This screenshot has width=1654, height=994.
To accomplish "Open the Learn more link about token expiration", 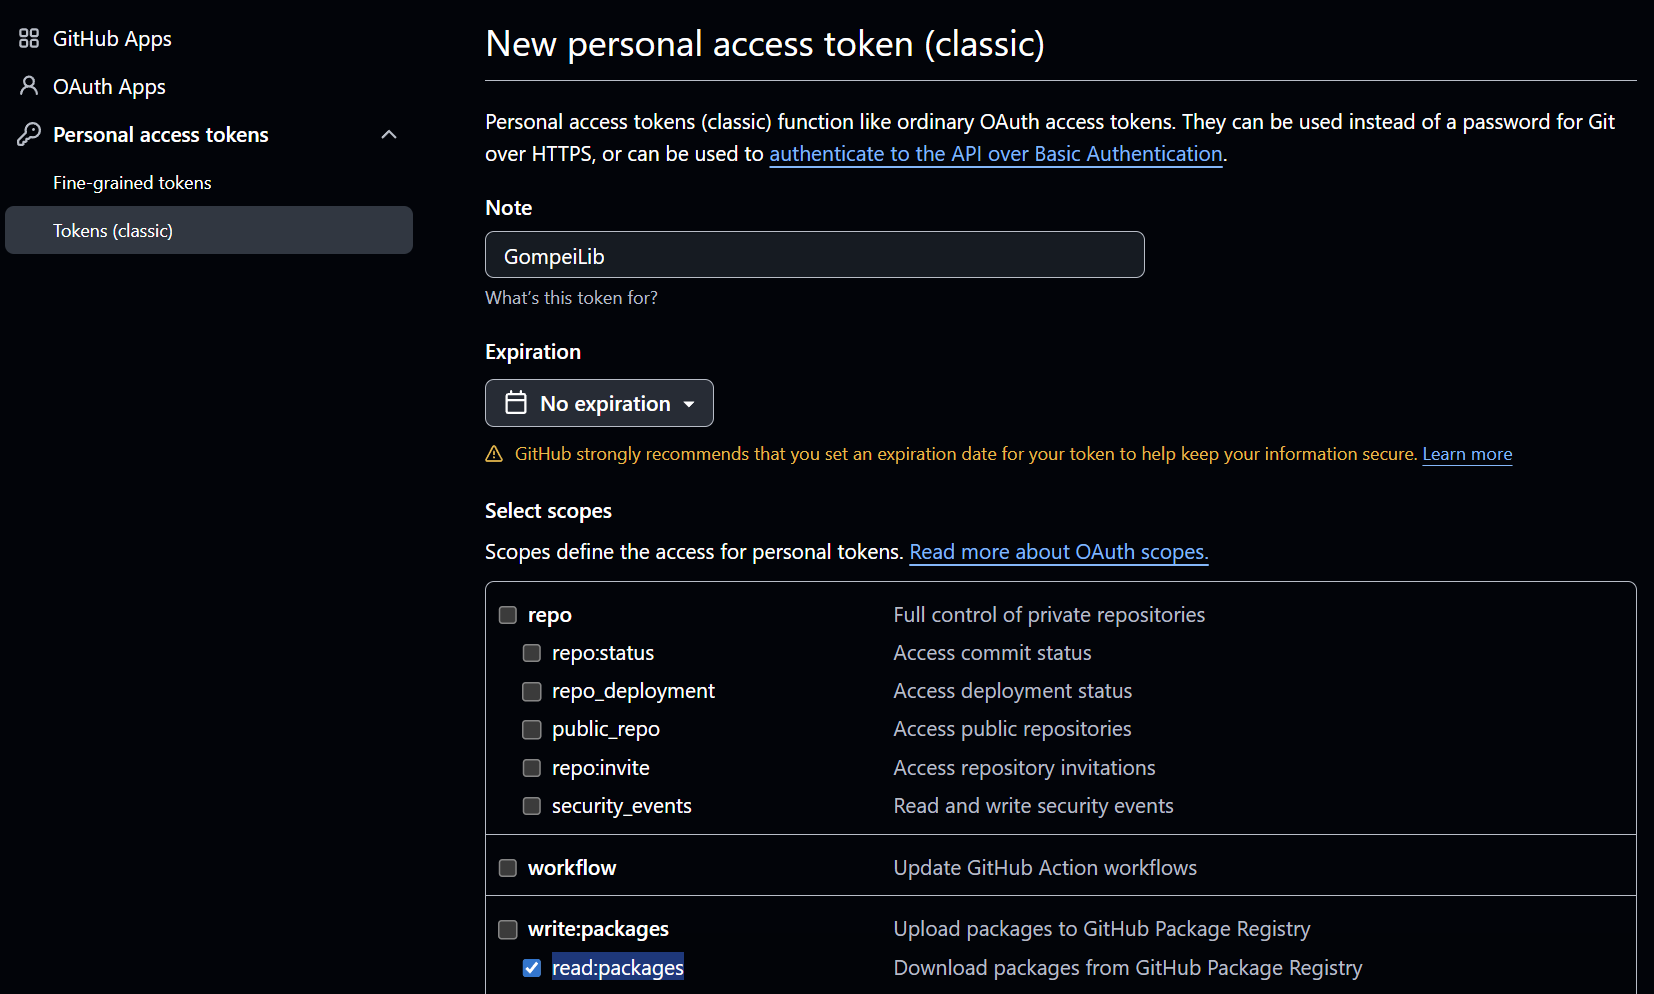I will [x=1467, y=453].
